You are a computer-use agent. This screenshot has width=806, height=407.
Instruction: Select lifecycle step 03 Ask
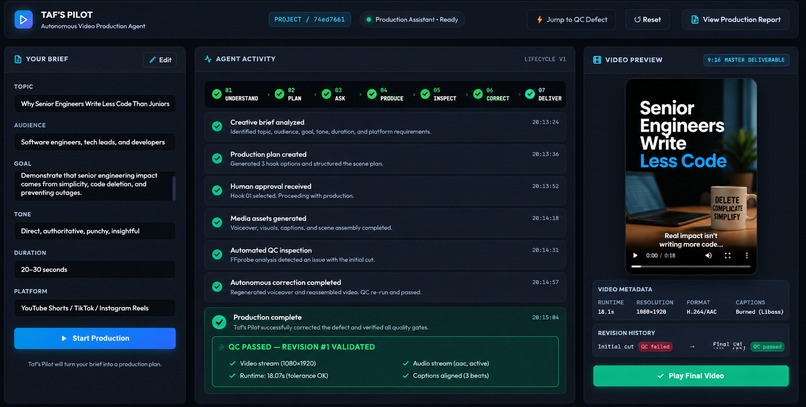pyautogui.click(x=334, y=94)
